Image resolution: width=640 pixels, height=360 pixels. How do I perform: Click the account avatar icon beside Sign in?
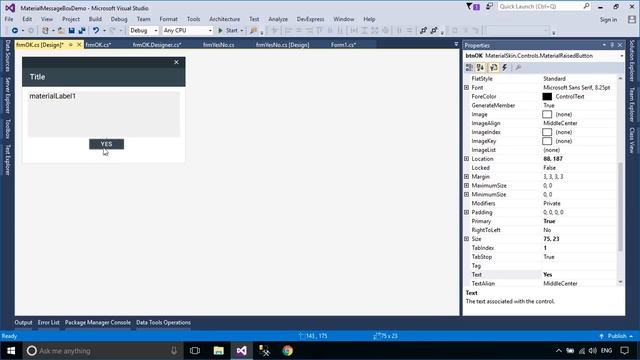[632, 19]
